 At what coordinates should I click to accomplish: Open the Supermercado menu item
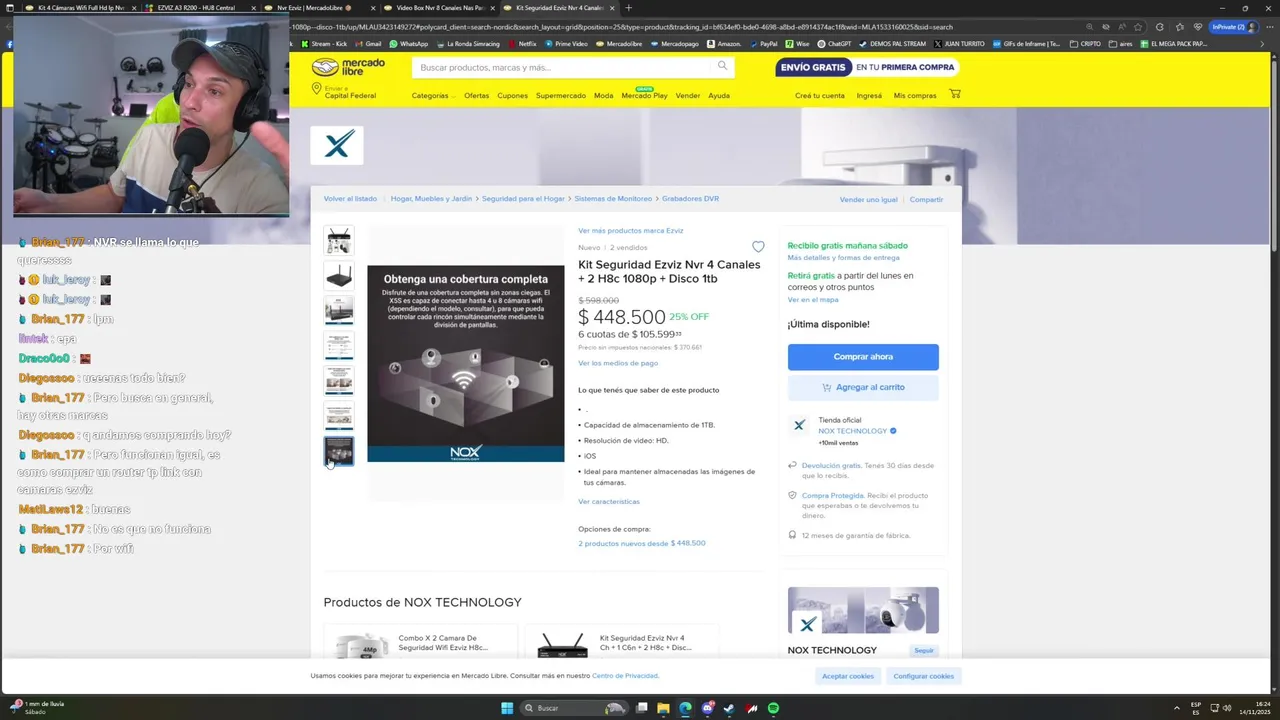(561, 95)
